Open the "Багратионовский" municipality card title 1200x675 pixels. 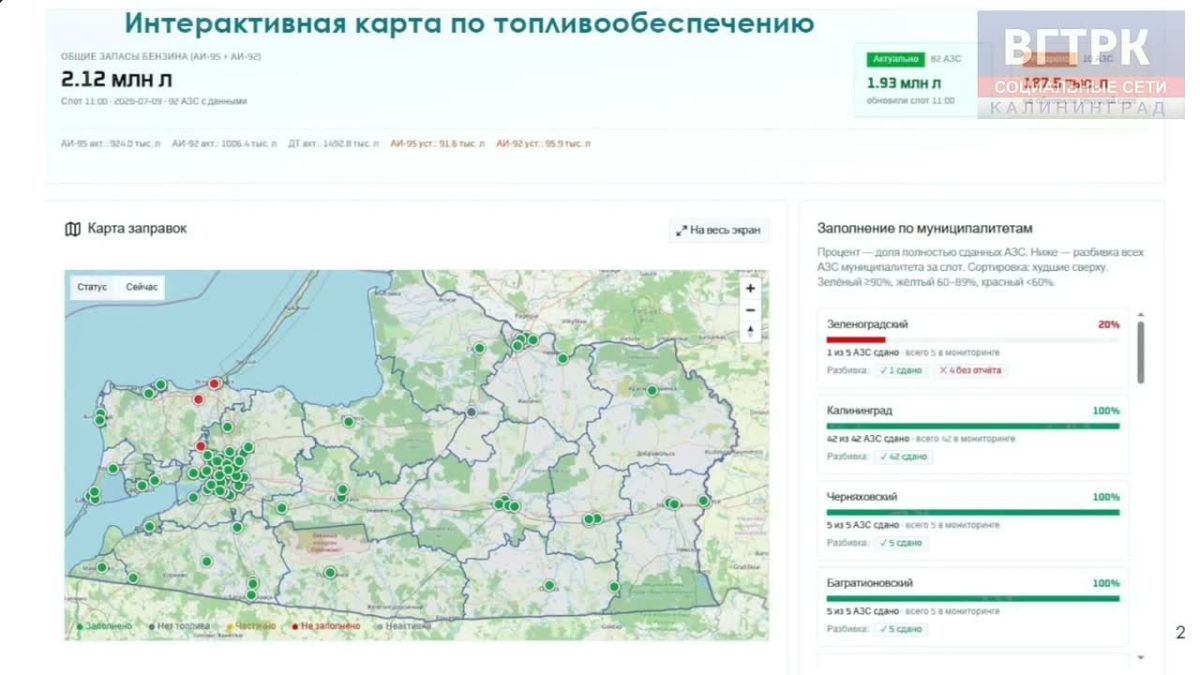coord(870,583)
